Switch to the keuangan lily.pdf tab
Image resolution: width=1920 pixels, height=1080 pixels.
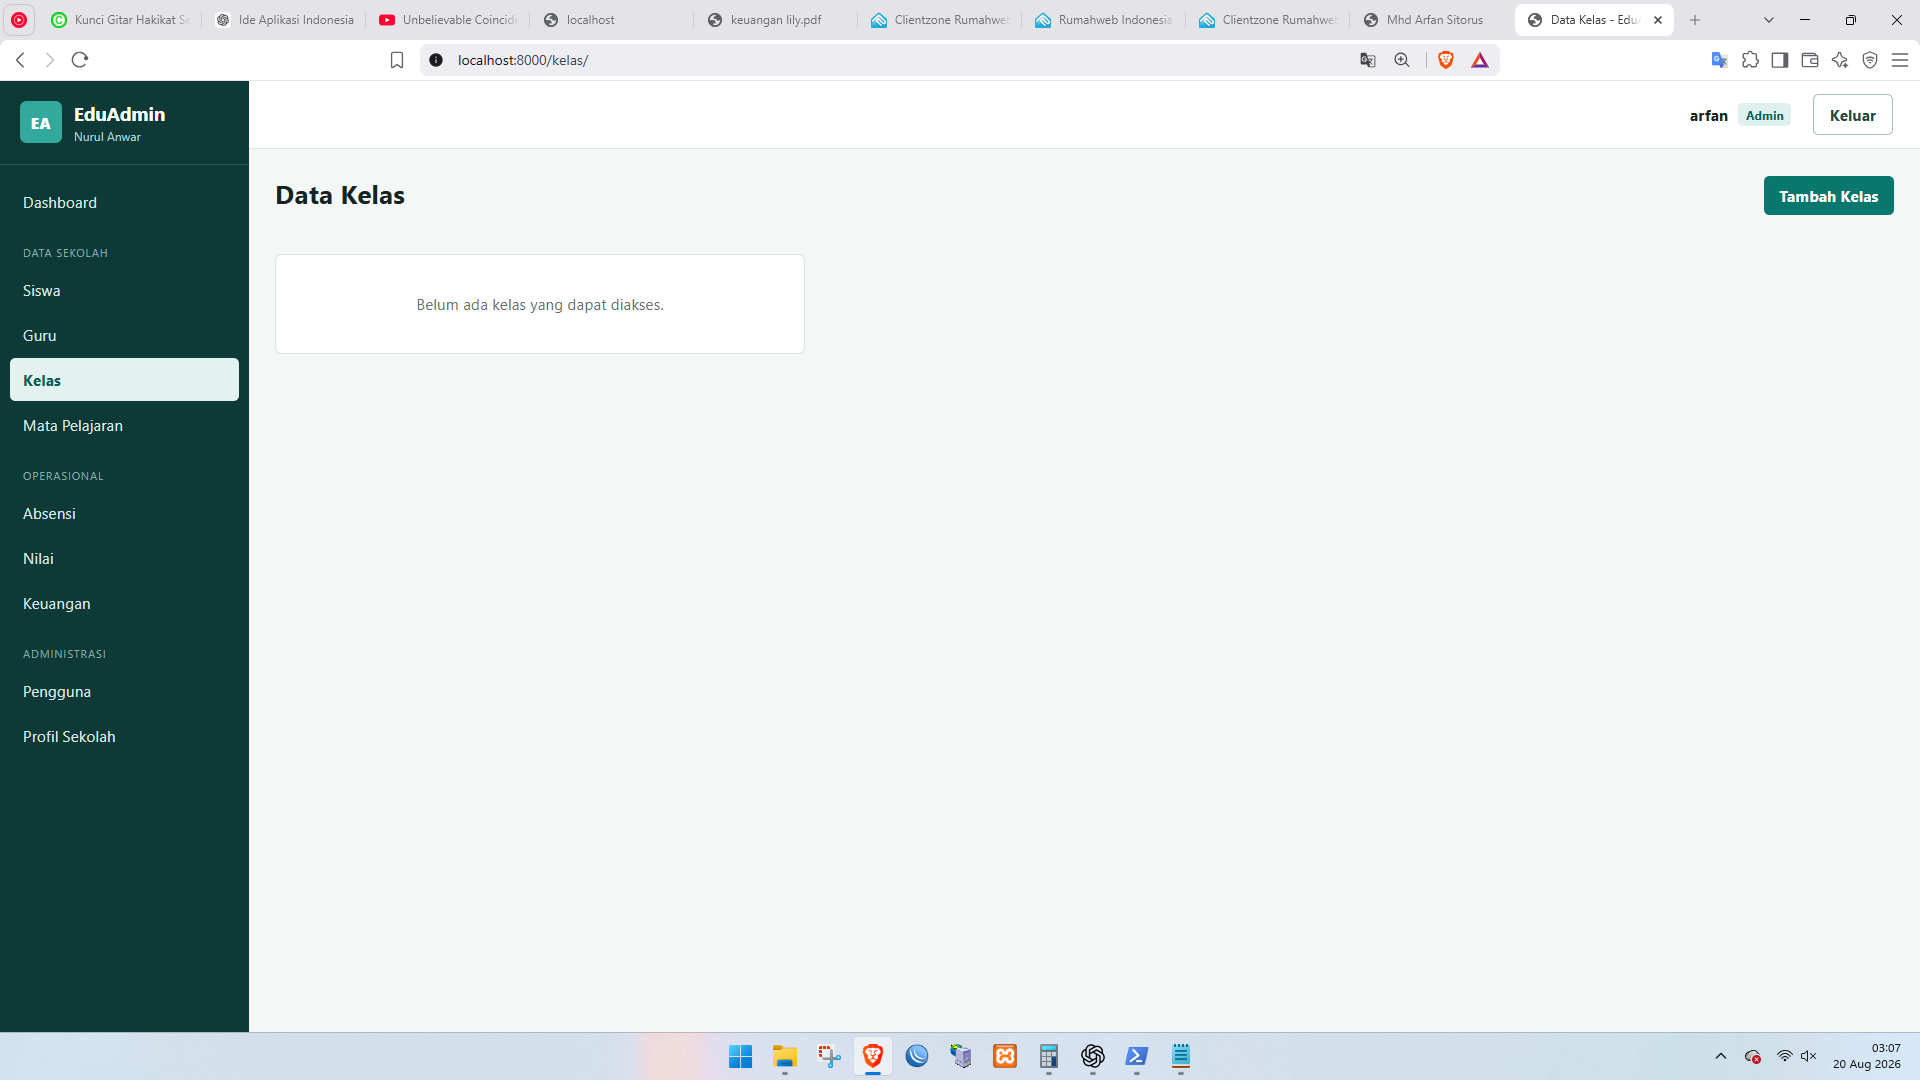coord(775,20)
